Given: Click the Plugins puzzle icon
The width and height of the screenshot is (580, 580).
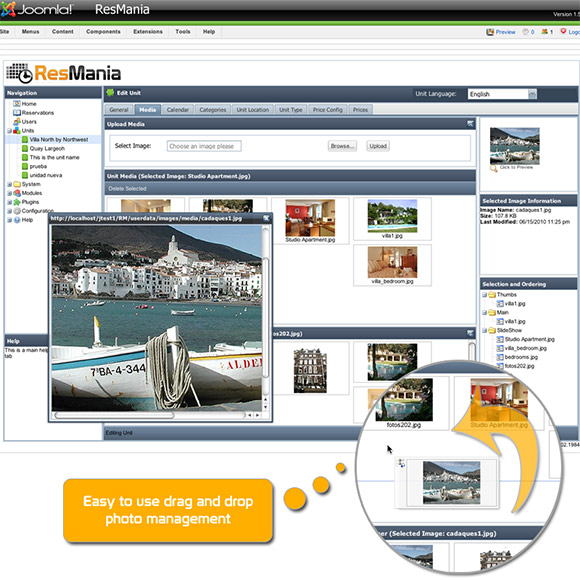Looking at the screenshot, I should click(x=17, y=202).
